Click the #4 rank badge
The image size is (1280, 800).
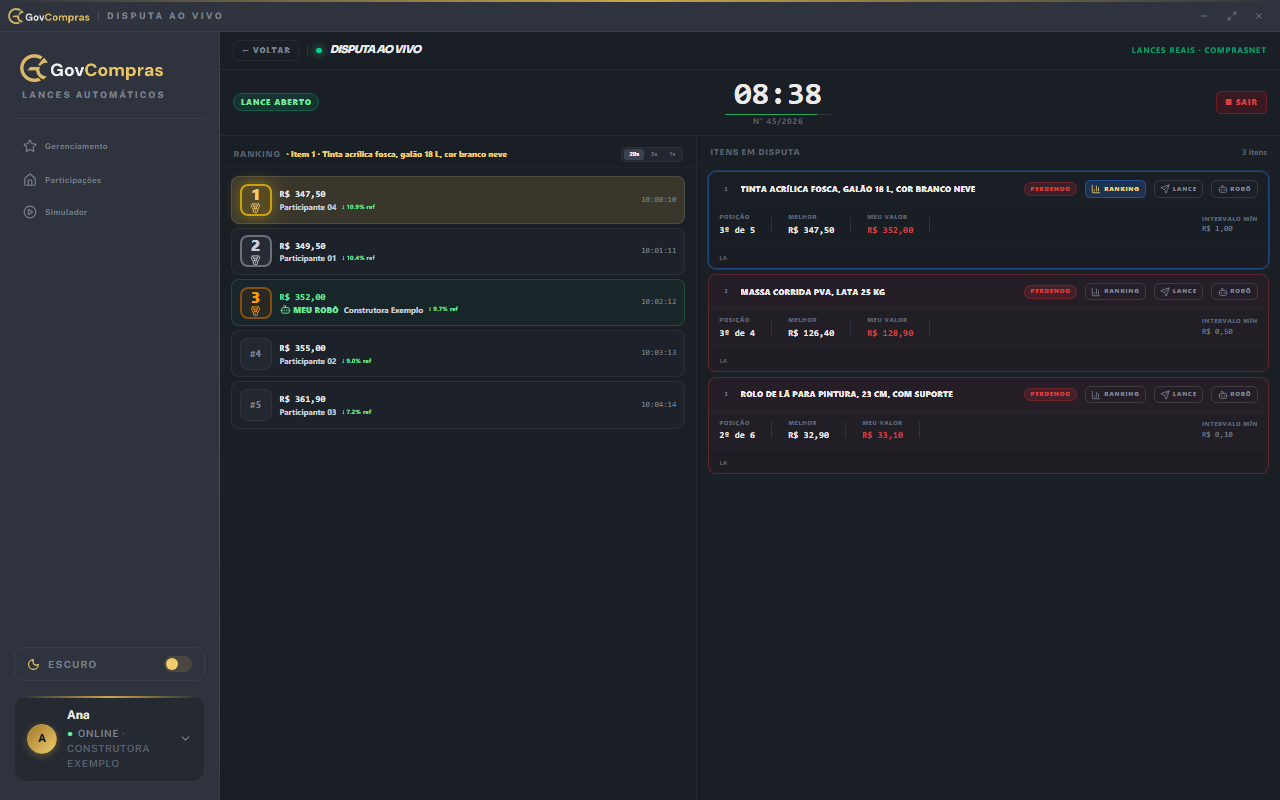coord(256,354)
